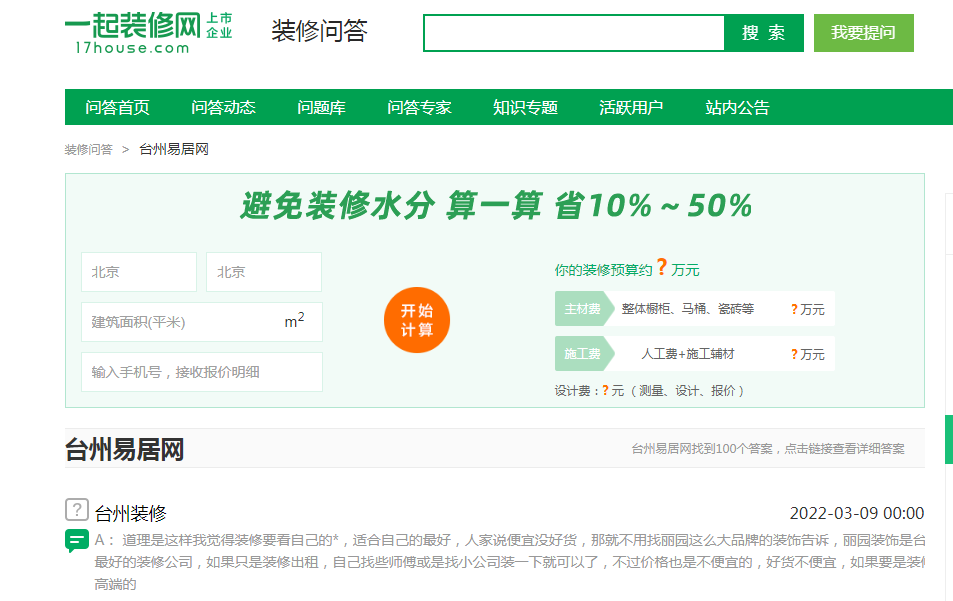The image size is (953, 601).
Task: Click the orange 开始计算 button
Action: pyautogui.click(x=417, y=320)
